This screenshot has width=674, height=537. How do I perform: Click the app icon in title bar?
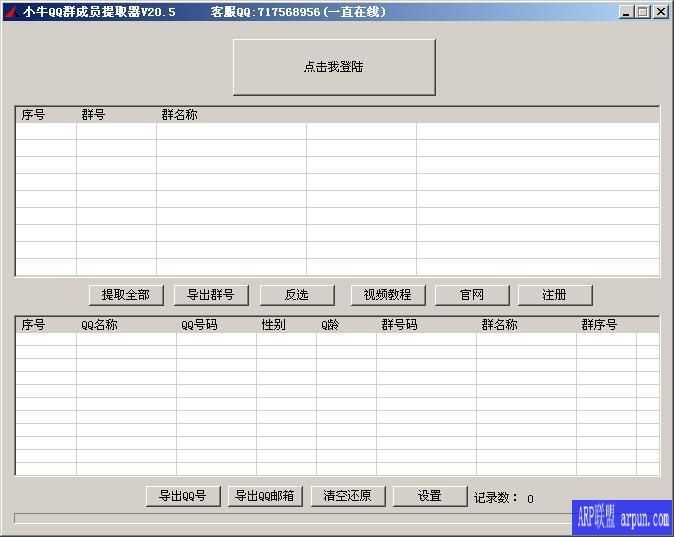pos(11,12)
